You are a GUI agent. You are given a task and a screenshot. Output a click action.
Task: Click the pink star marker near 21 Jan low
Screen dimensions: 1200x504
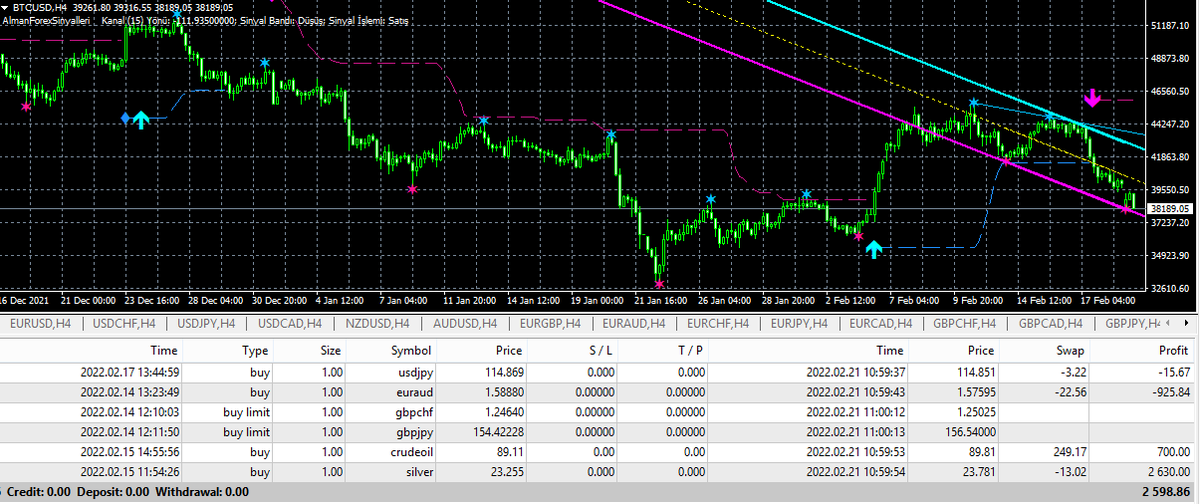coord(660,284)
